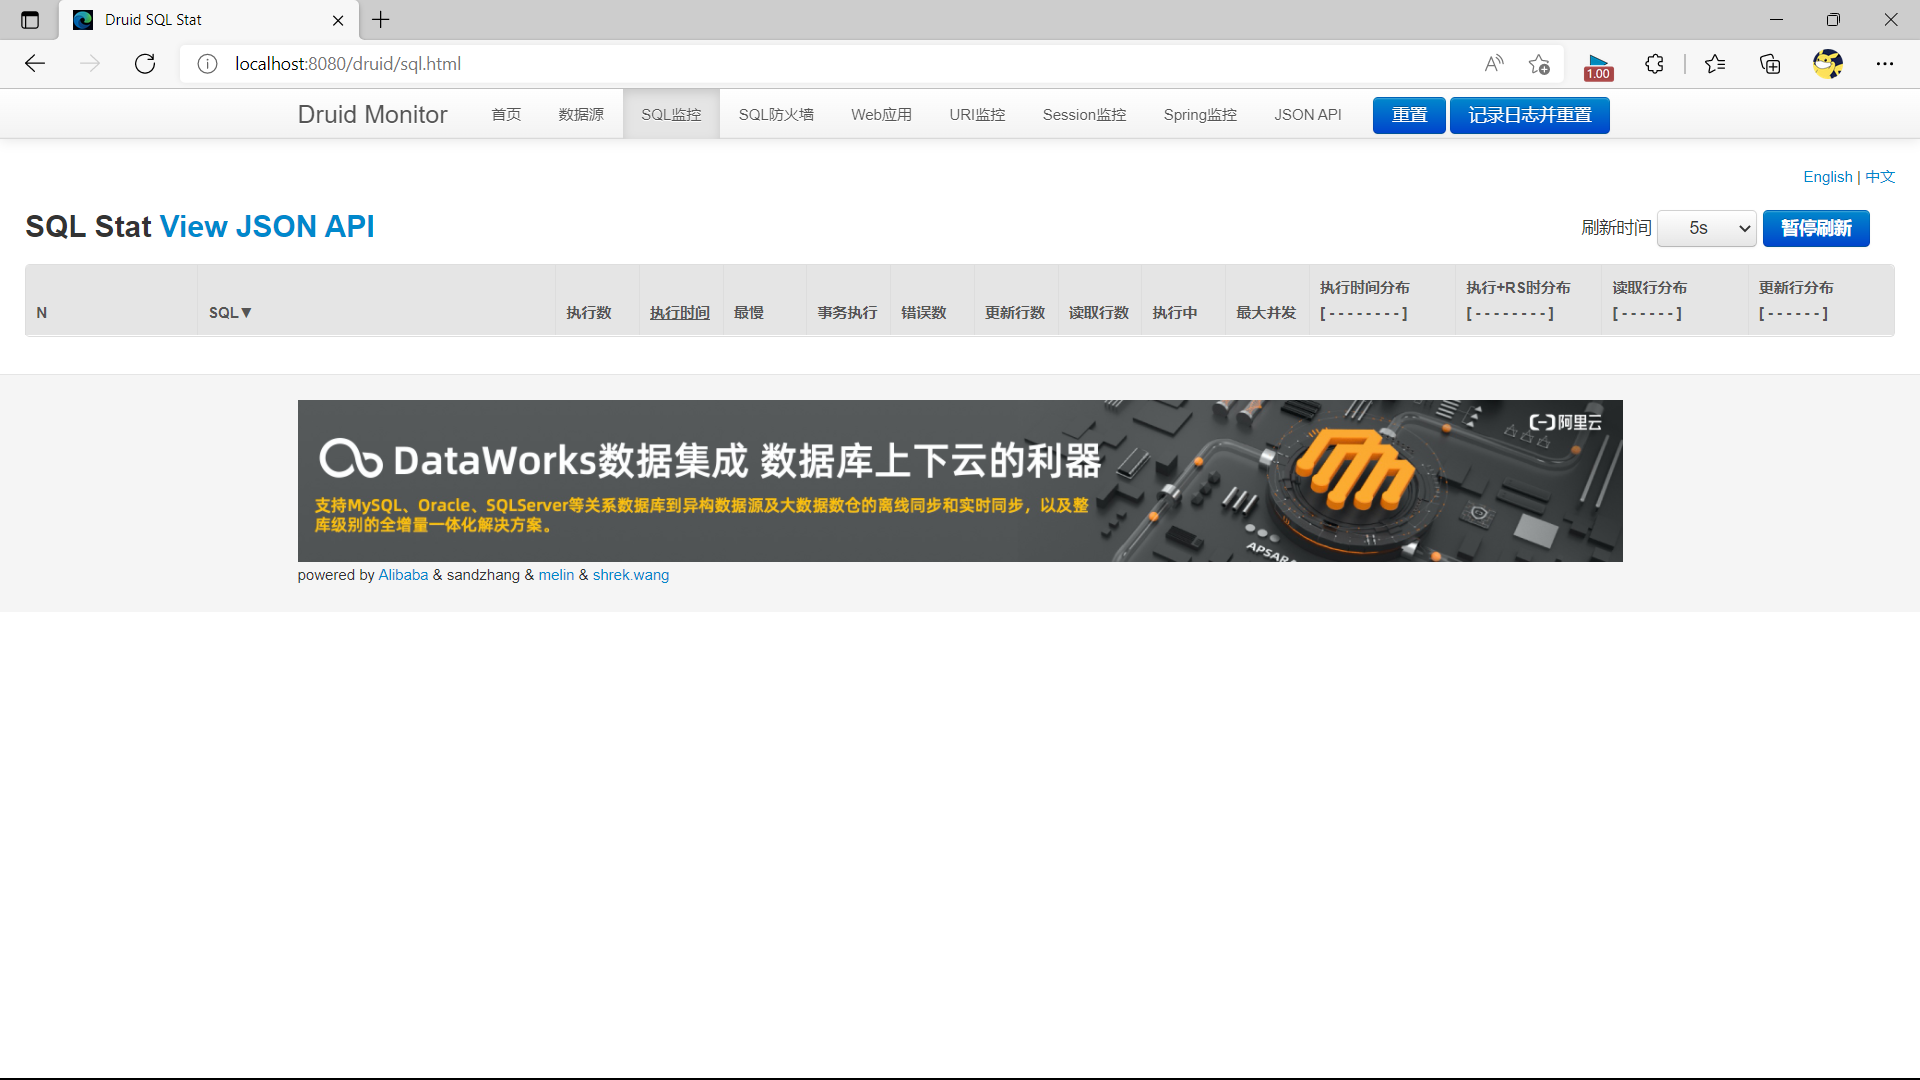Open Session监控 nav item
The width and height of the screenshot is (1920, 1080).
click(x=1084, y=114)
